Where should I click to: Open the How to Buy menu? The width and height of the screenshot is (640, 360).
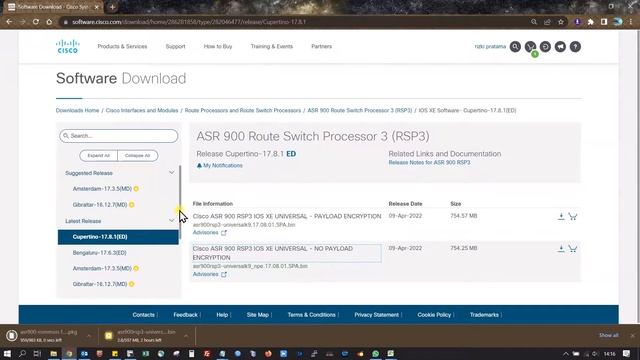coord(218,47)
